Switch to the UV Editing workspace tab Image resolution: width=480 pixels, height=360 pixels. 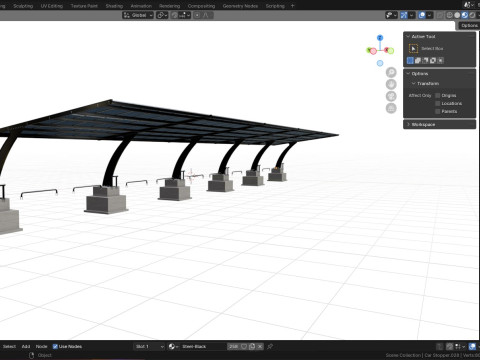[x=51, y=6]
